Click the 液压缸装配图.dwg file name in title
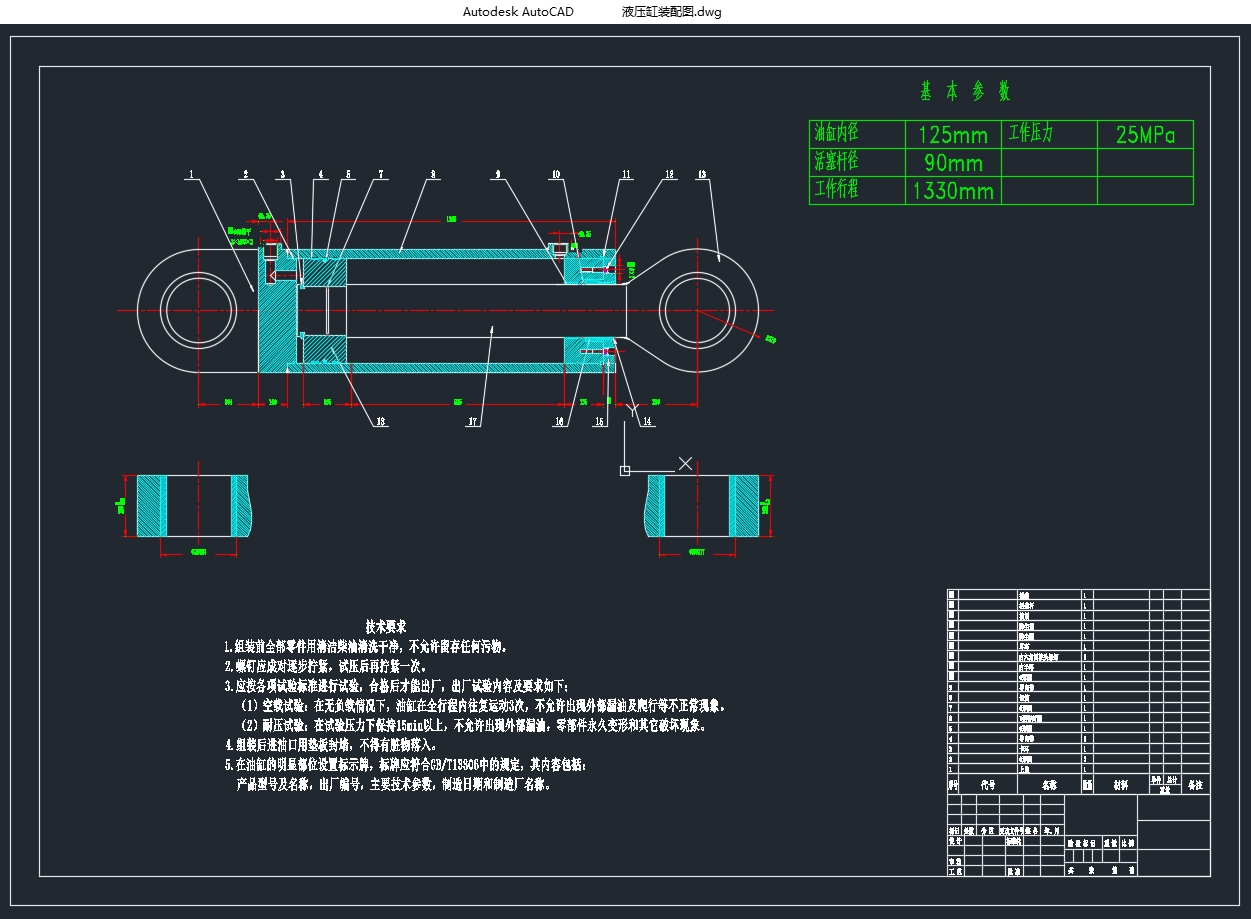Viewport: 1251px width, 919px height. tap(671, 12)
